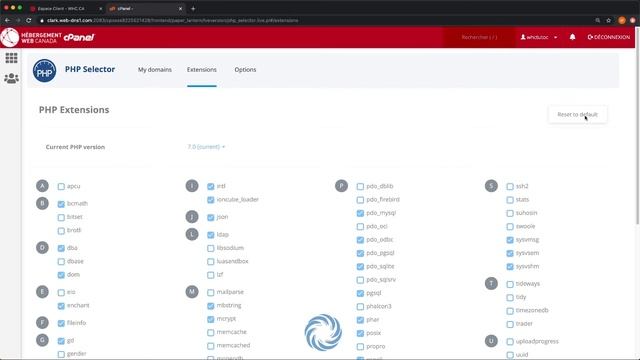640x360 pixels.
Task: Click the PHP Selector logo icon
Action: [44, 71]
